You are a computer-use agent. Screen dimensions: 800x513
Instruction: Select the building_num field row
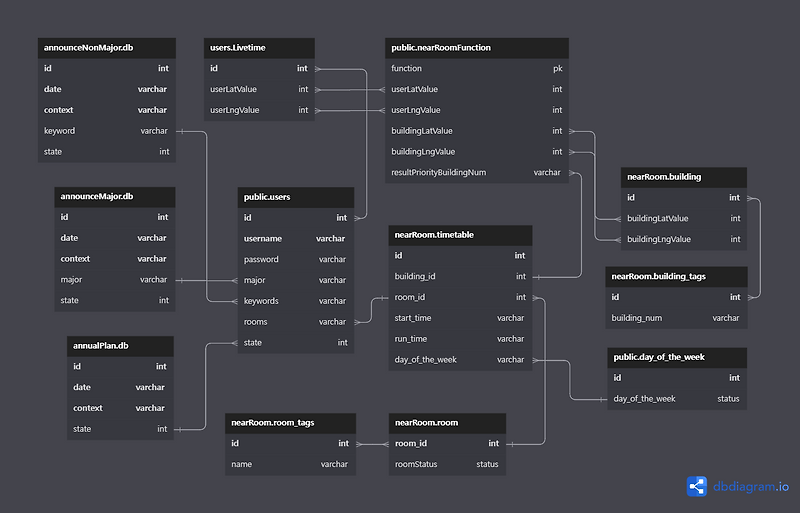676,318
